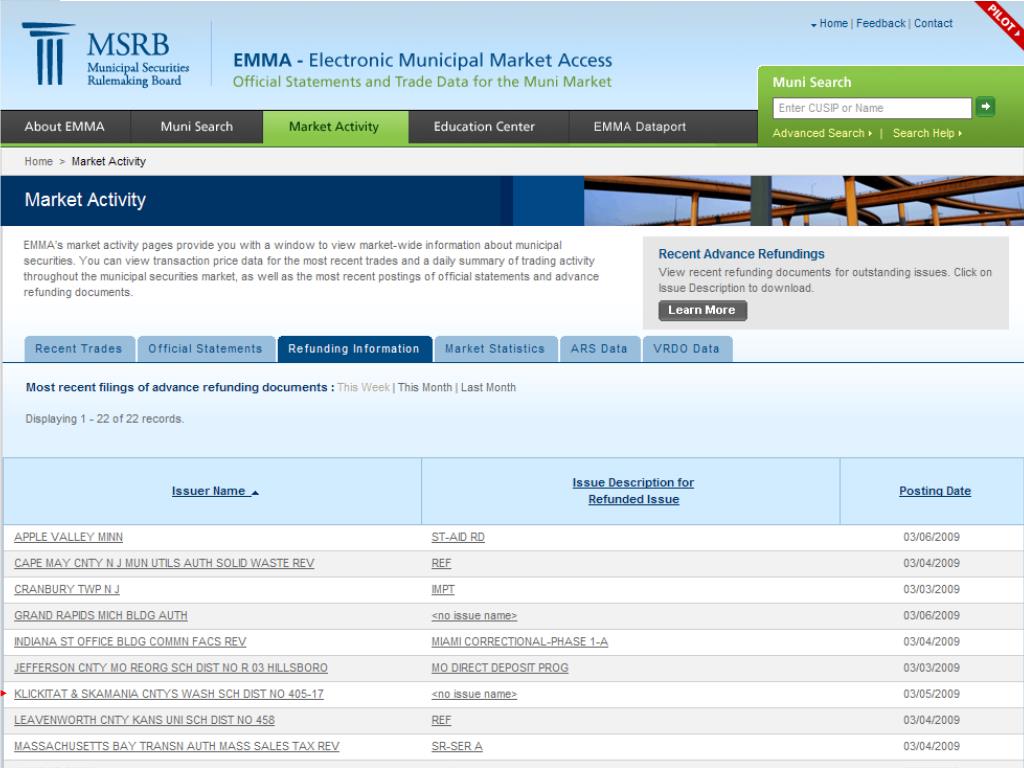Click 03/05/2009 posting date for Klickitat
Image resolution: width=1024 pixels, height=768 pixels.
tap(931, 694)
